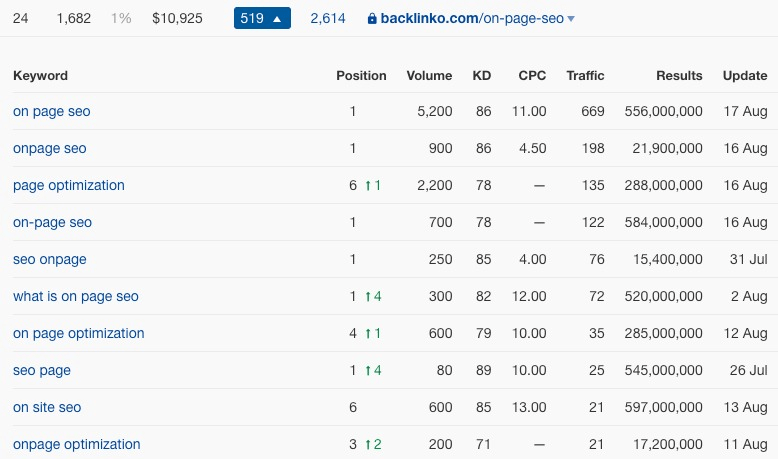Click the padlock icon before backlinko.com
778x459 pixels.
click(372, 19)
